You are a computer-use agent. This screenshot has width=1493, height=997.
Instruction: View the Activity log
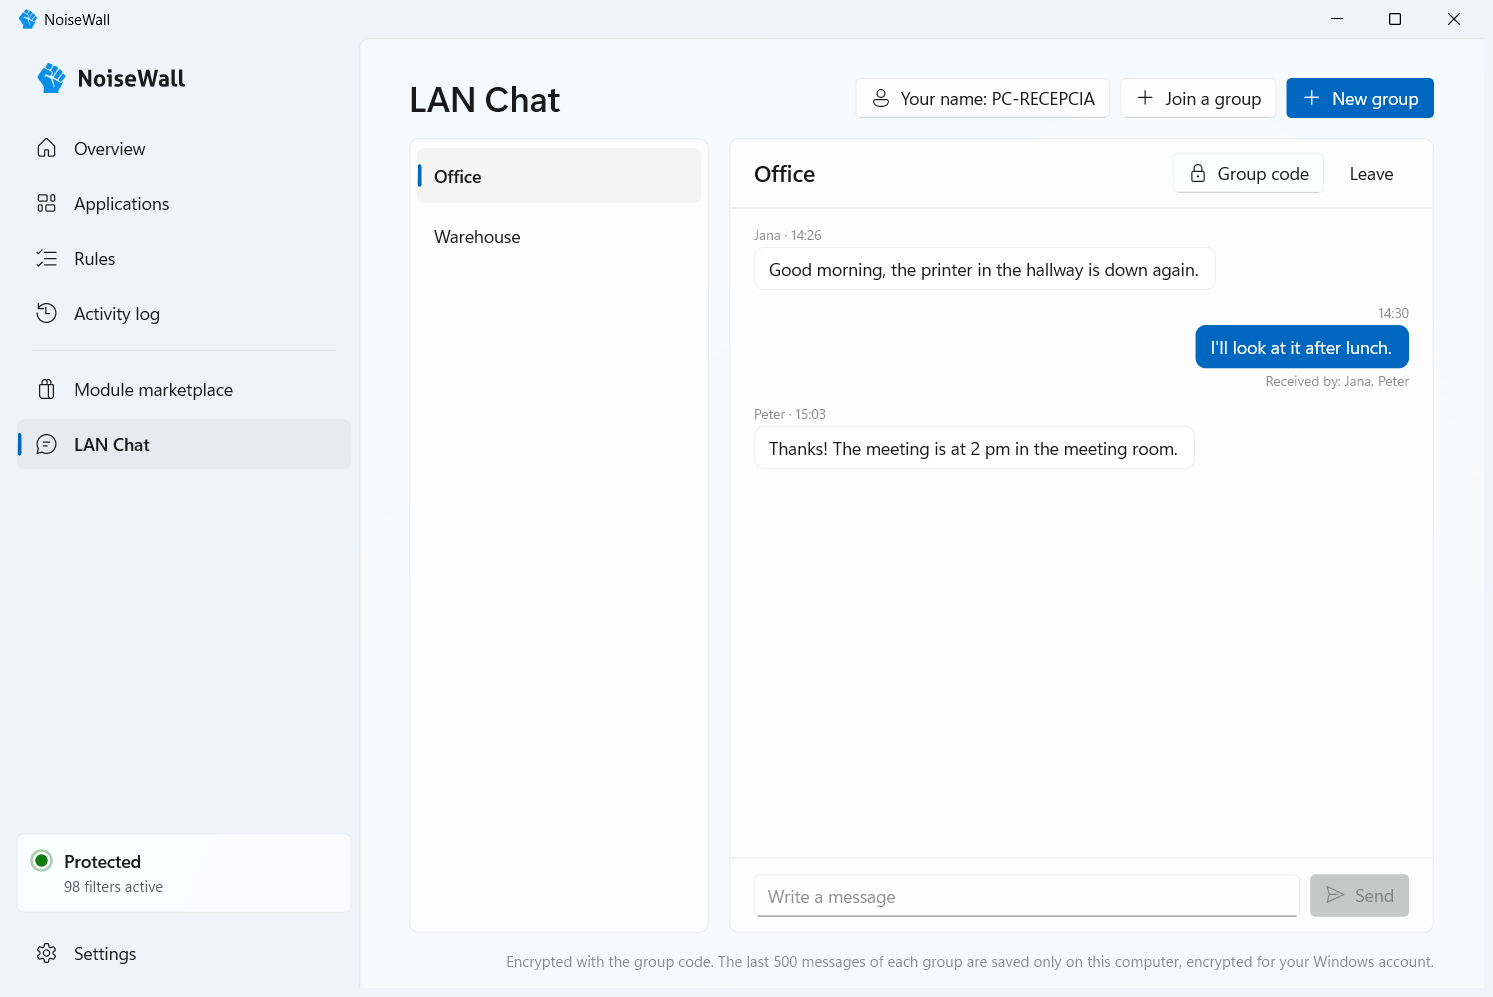184,313
